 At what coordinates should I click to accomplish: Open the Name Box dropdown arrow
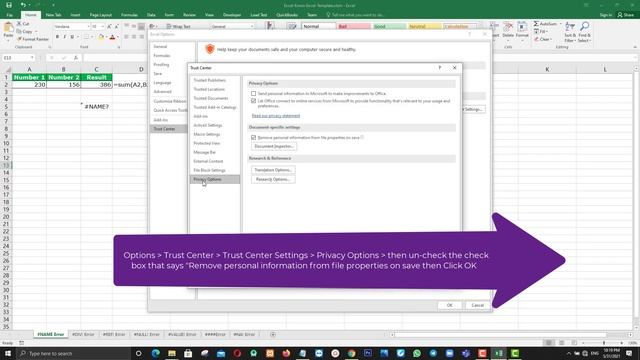click(x=32, y=58)
